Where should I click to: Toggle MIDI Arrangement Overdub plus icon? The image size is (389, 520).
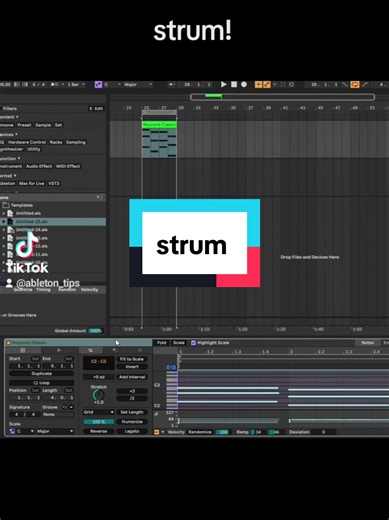pyautogui.click(x=258, y=85)
